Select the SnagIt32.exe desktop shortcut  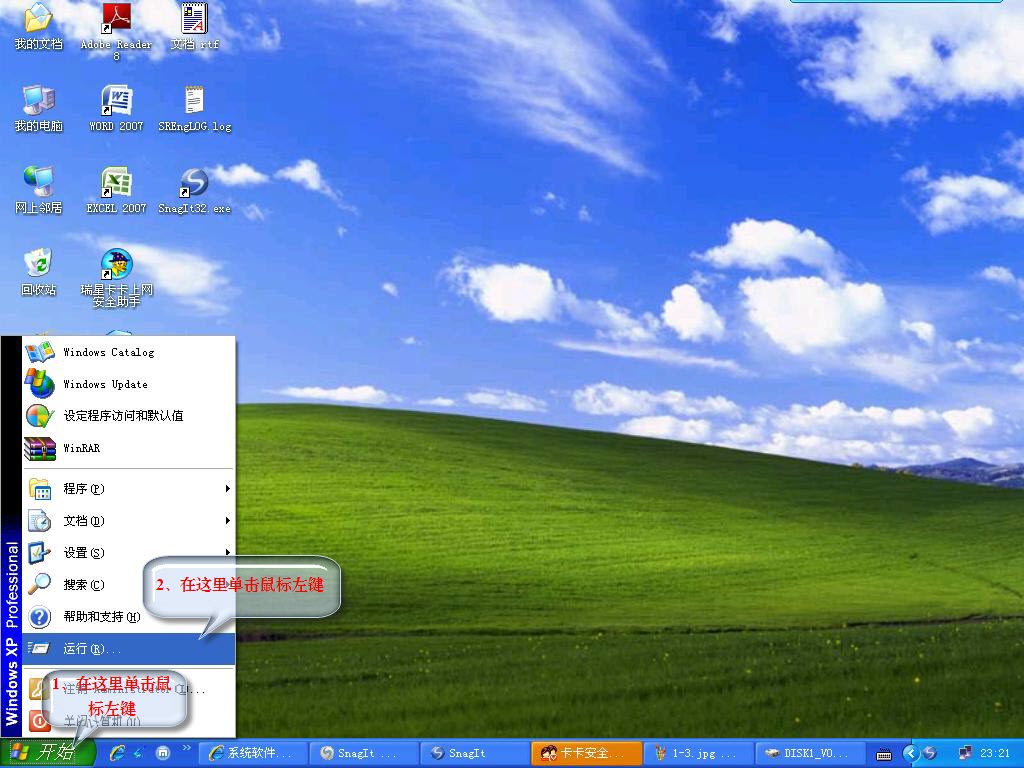195,190
